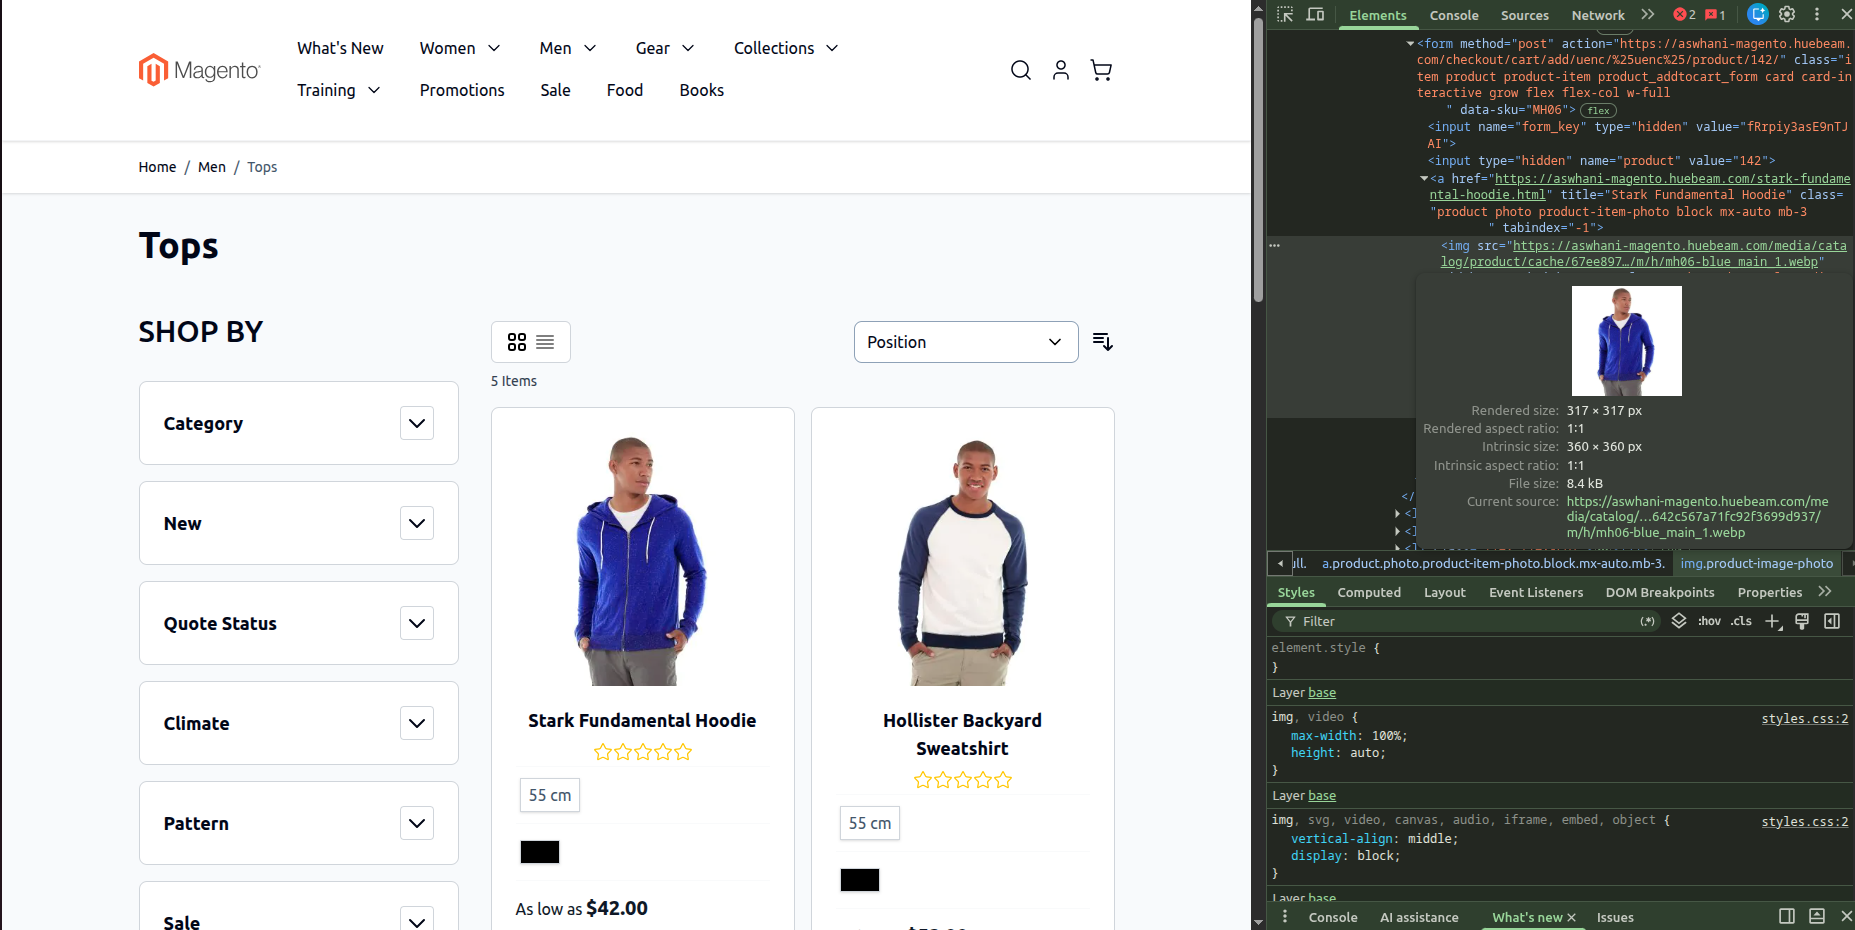
Task: Activate DevTools element inspect picker
Action: [x=1286, y=14]
